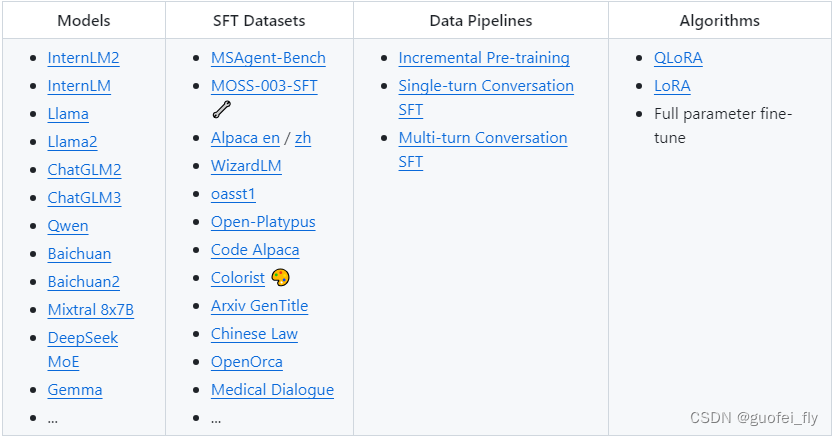The width and height of the screenshot is (833, 436).
Task: Open the zh Alpaca dataset link
Action: (303, 138)
